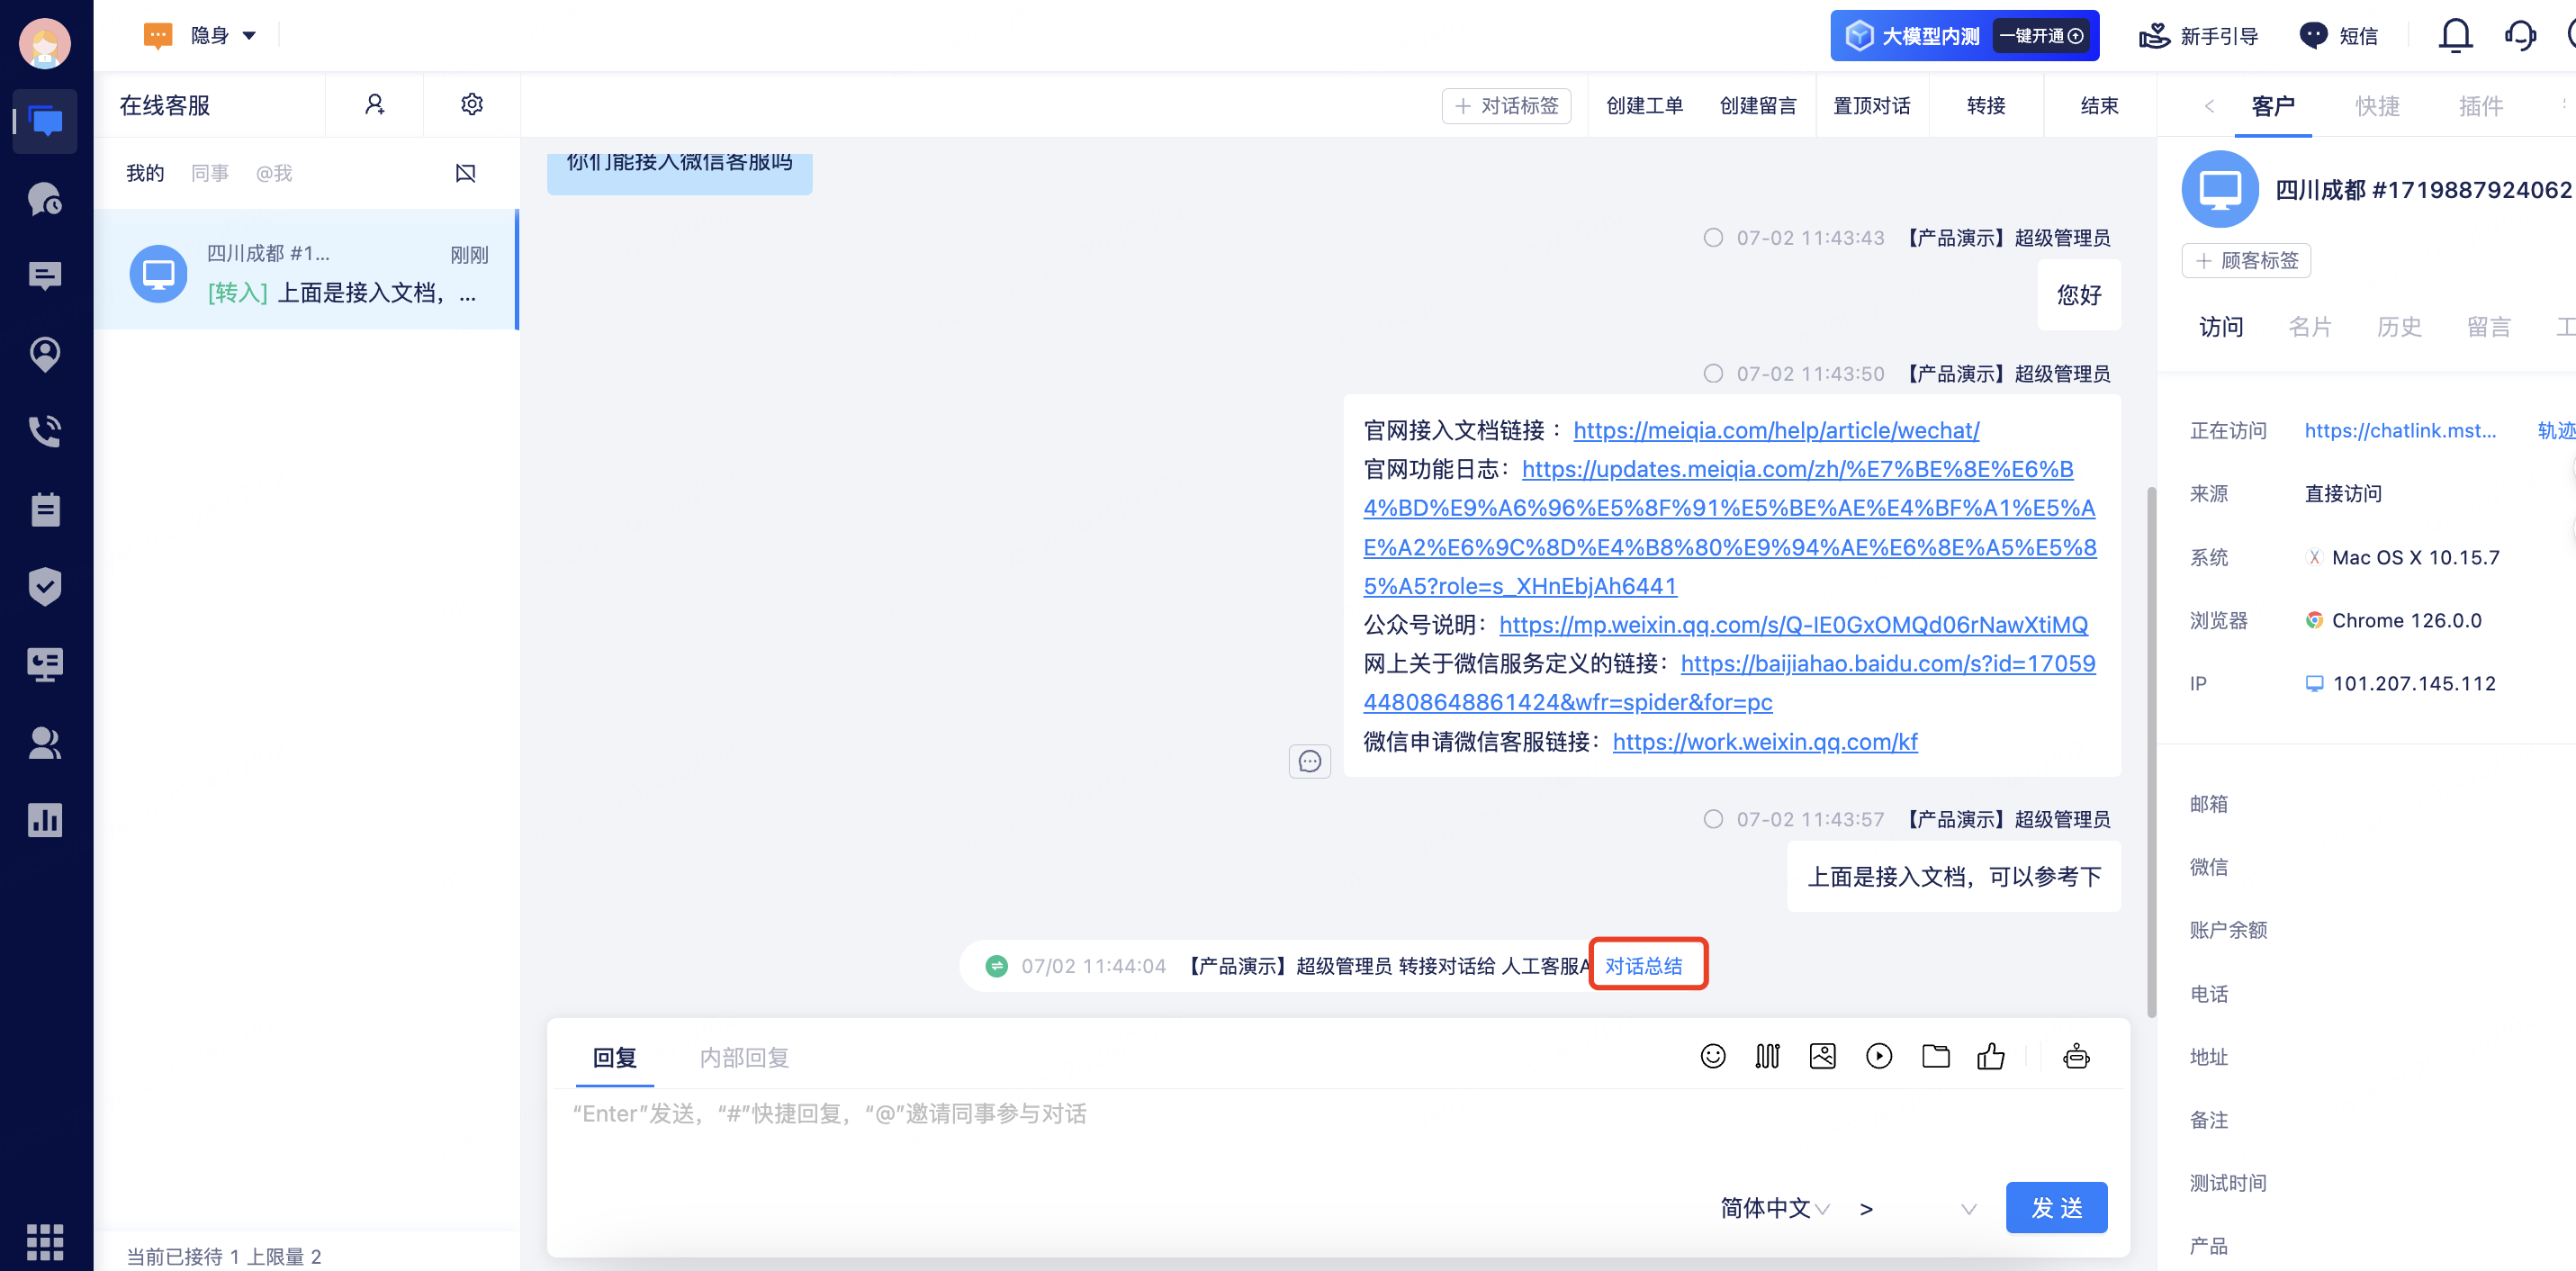Click the insert image icon
2576x1271 pixels.
click(1822, 1056)
